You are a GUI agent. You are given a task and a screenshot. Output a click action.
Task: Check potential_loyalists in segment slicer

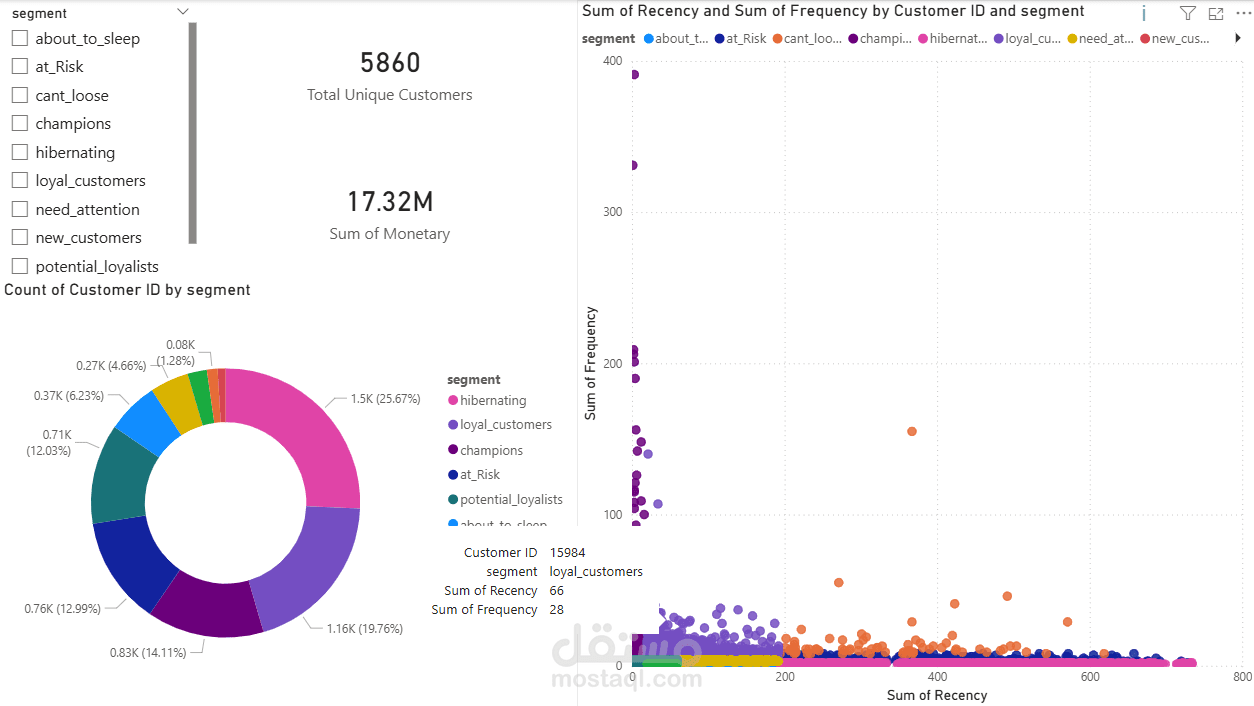click(17, 266)
